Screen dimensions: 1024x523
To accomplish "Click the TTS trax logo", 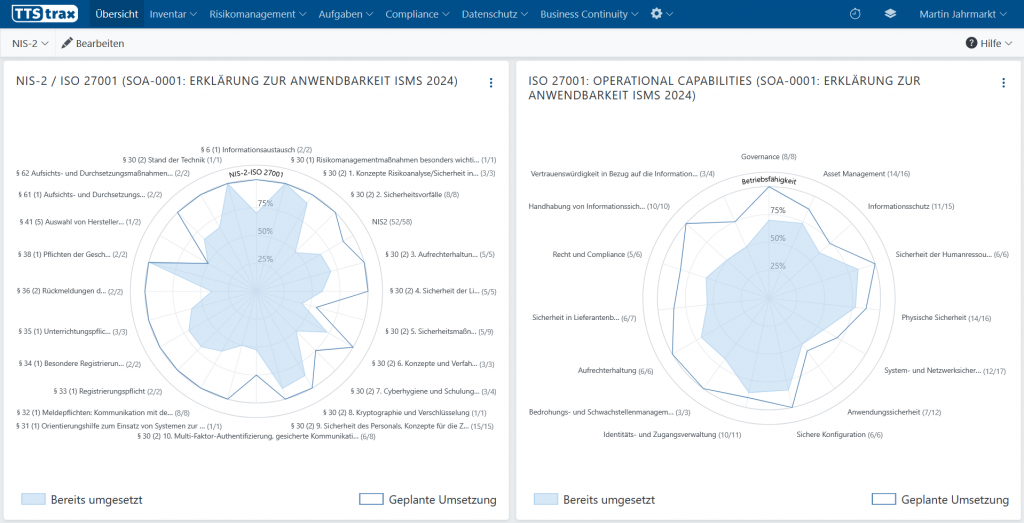I will pos(45,14).
